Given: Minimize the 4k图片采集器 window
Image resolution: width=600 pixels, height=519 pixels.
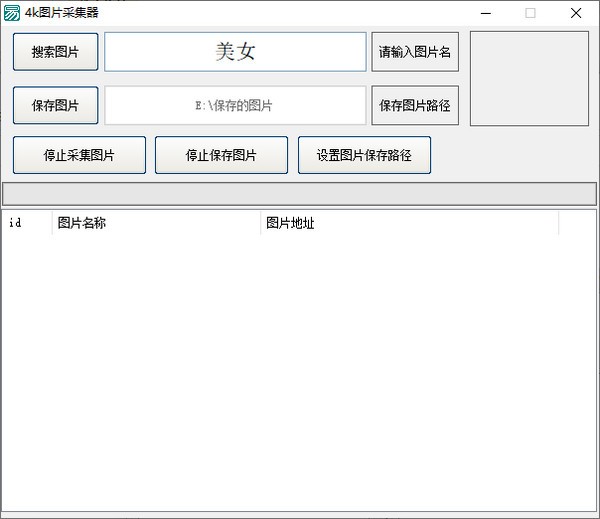Looking at the screenshot, I should pyautogui.click(x=486, y=13).
